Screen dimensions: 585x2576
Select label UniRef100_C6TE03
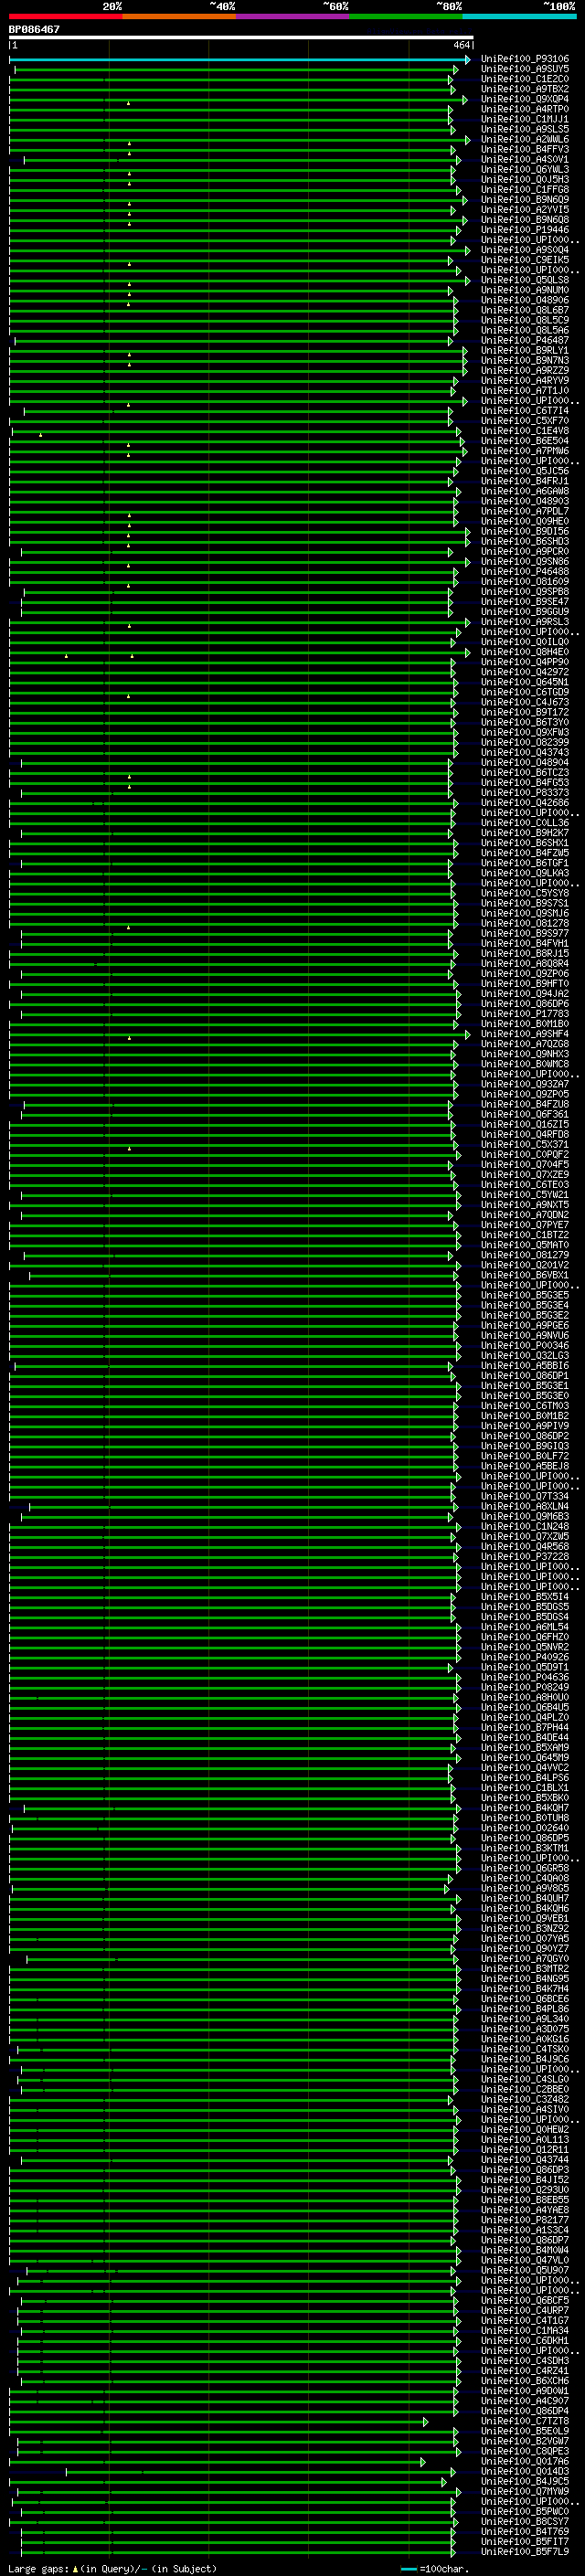525,1185
